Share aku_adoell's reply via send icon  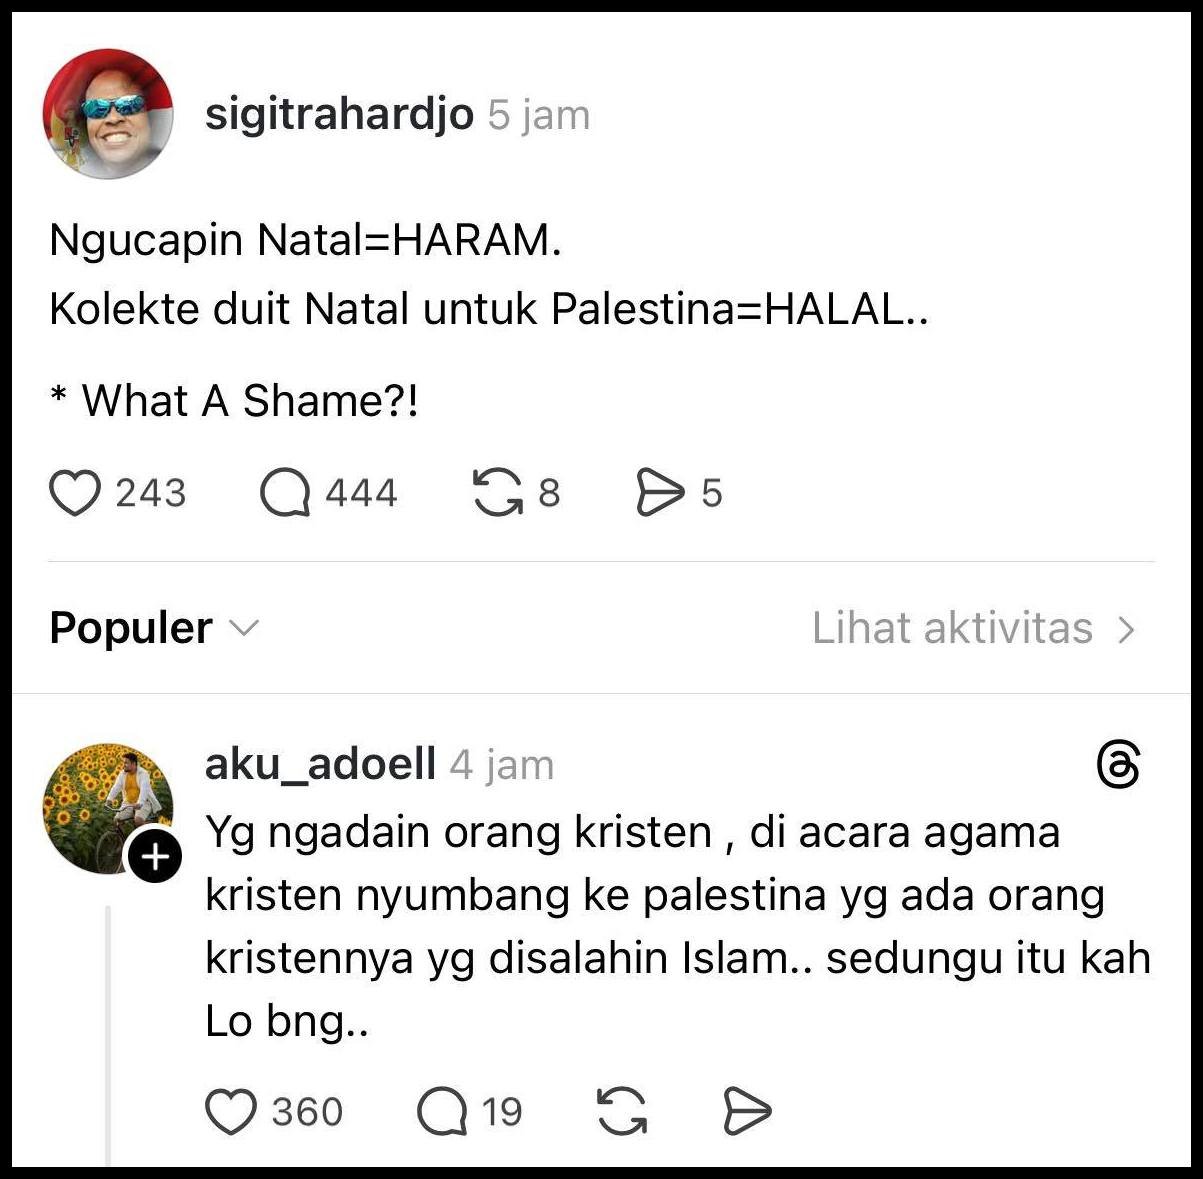[x=746, y=1112]
